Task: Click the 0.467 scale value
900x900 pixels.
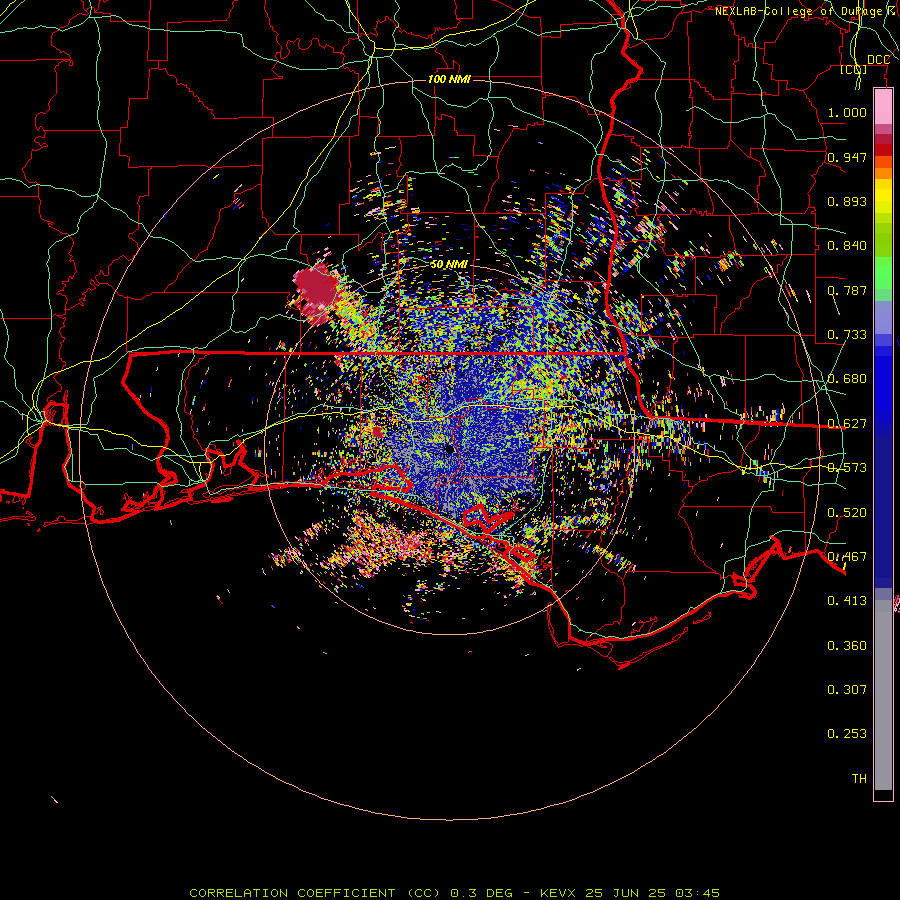Action: pos(847,557)
